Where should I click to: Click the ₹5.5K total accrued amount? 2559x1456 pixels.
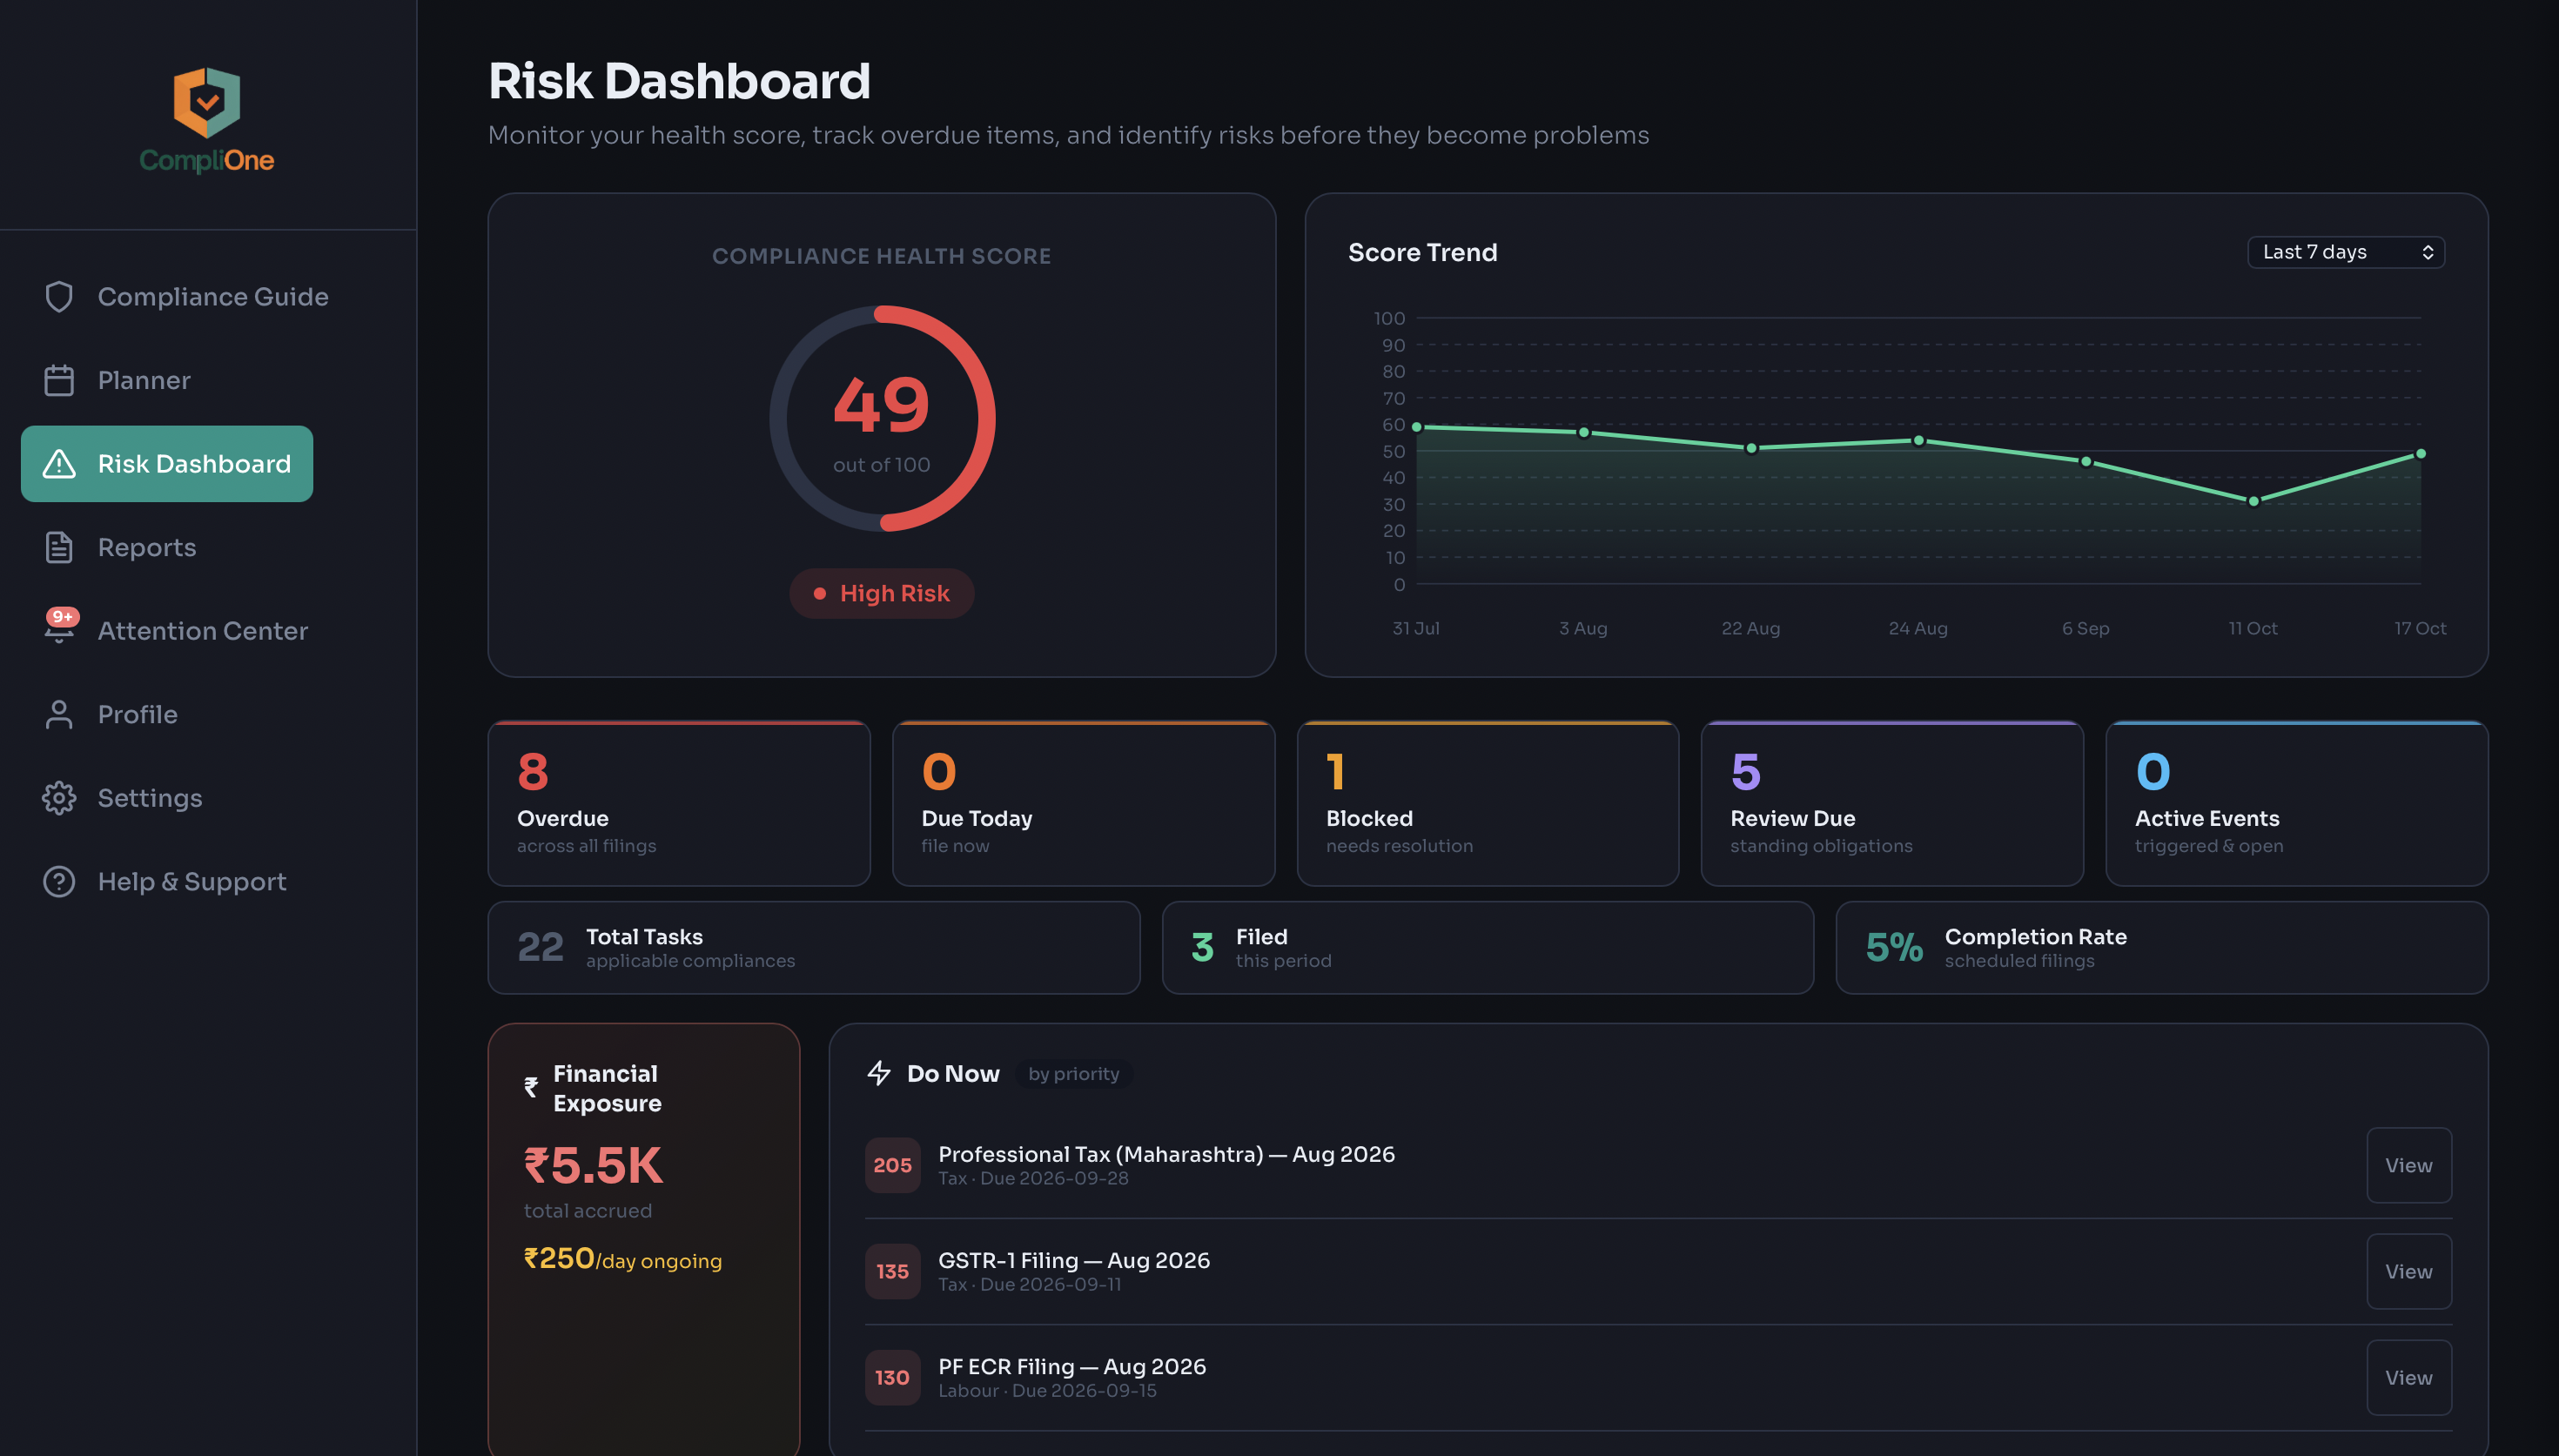click(x=593, y=1165)
